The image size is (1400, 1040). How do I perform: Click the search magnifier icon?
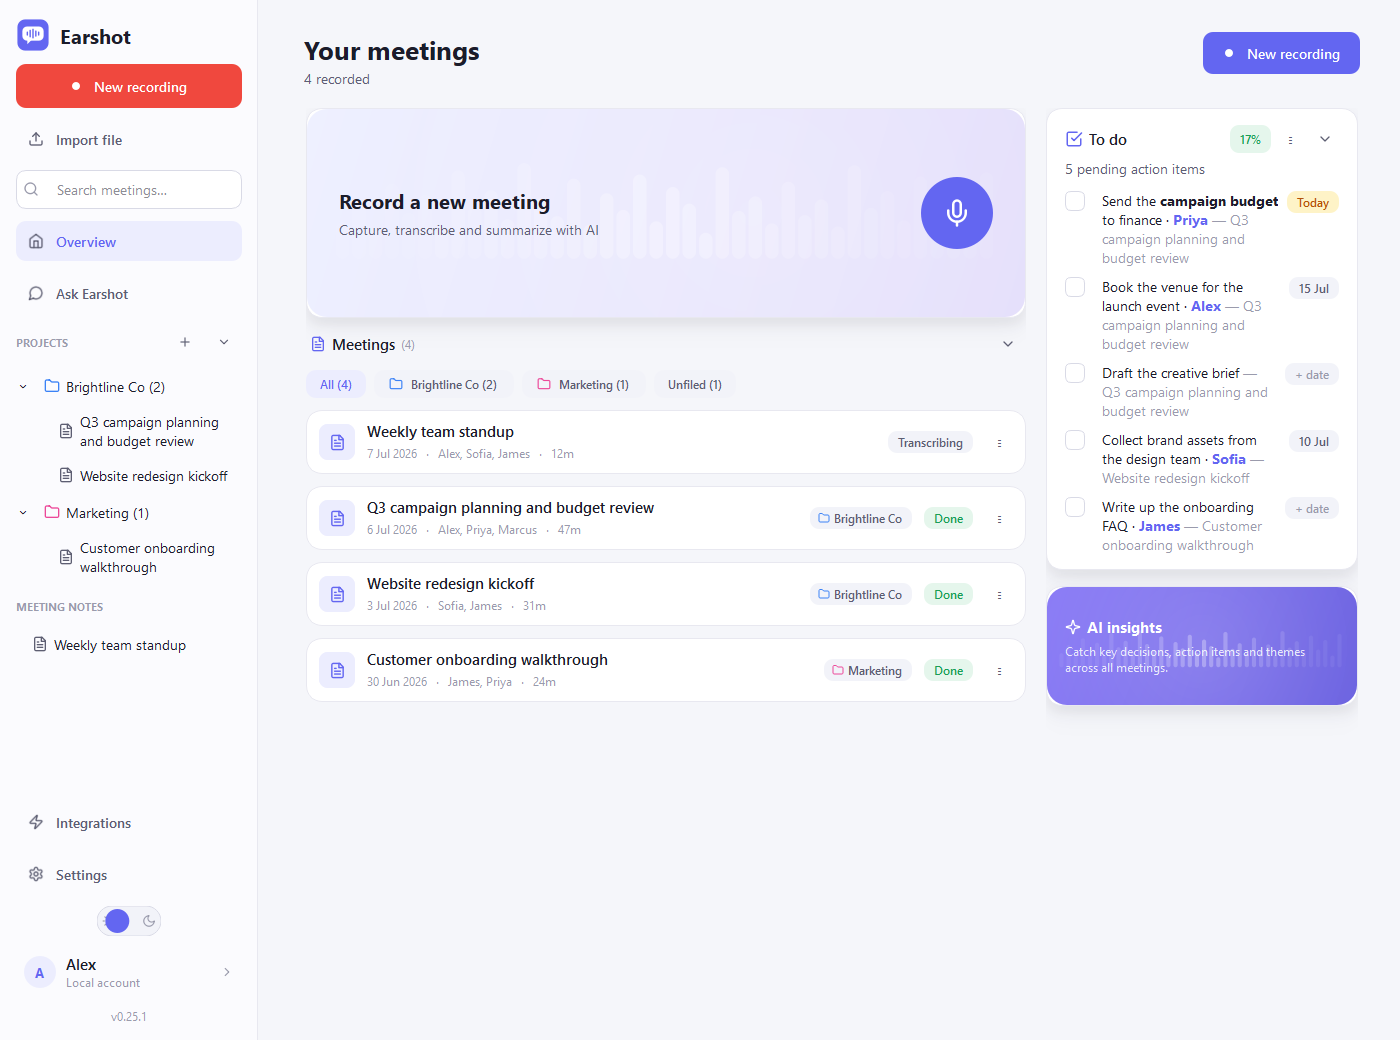point(32,189)
